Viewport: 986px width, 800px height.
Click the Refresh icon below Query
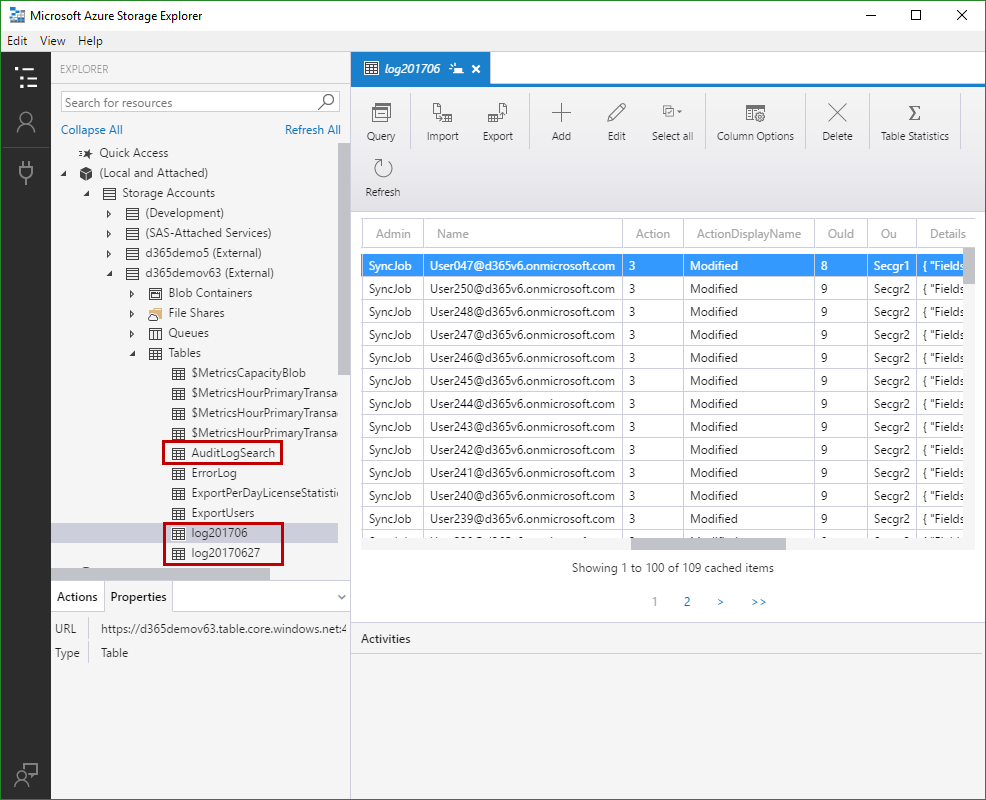(382, 169)
